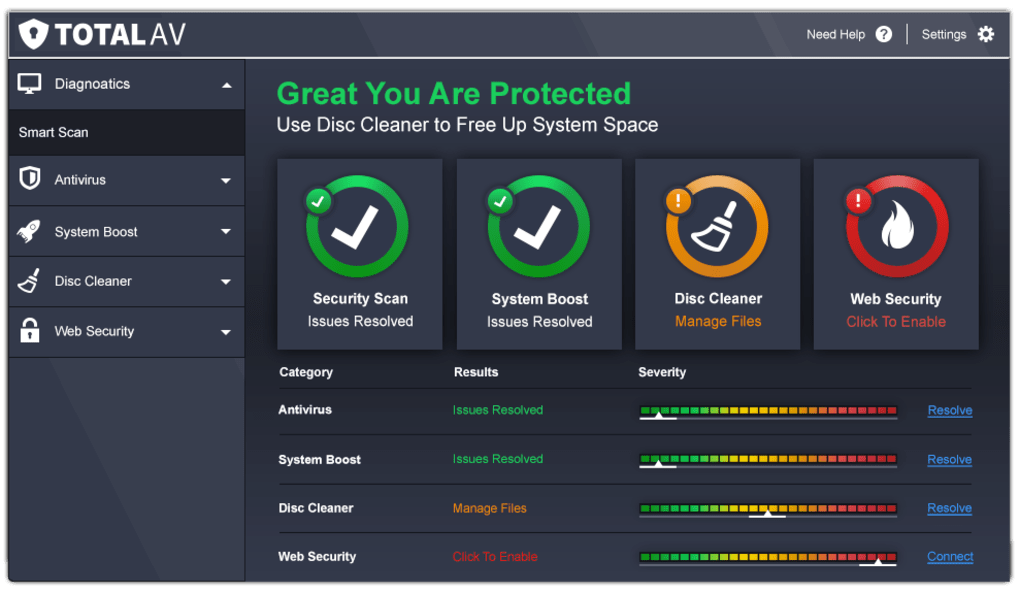Click Connect for Web Security
Screen dimensions: 1020x593
(x=948, y=556)
